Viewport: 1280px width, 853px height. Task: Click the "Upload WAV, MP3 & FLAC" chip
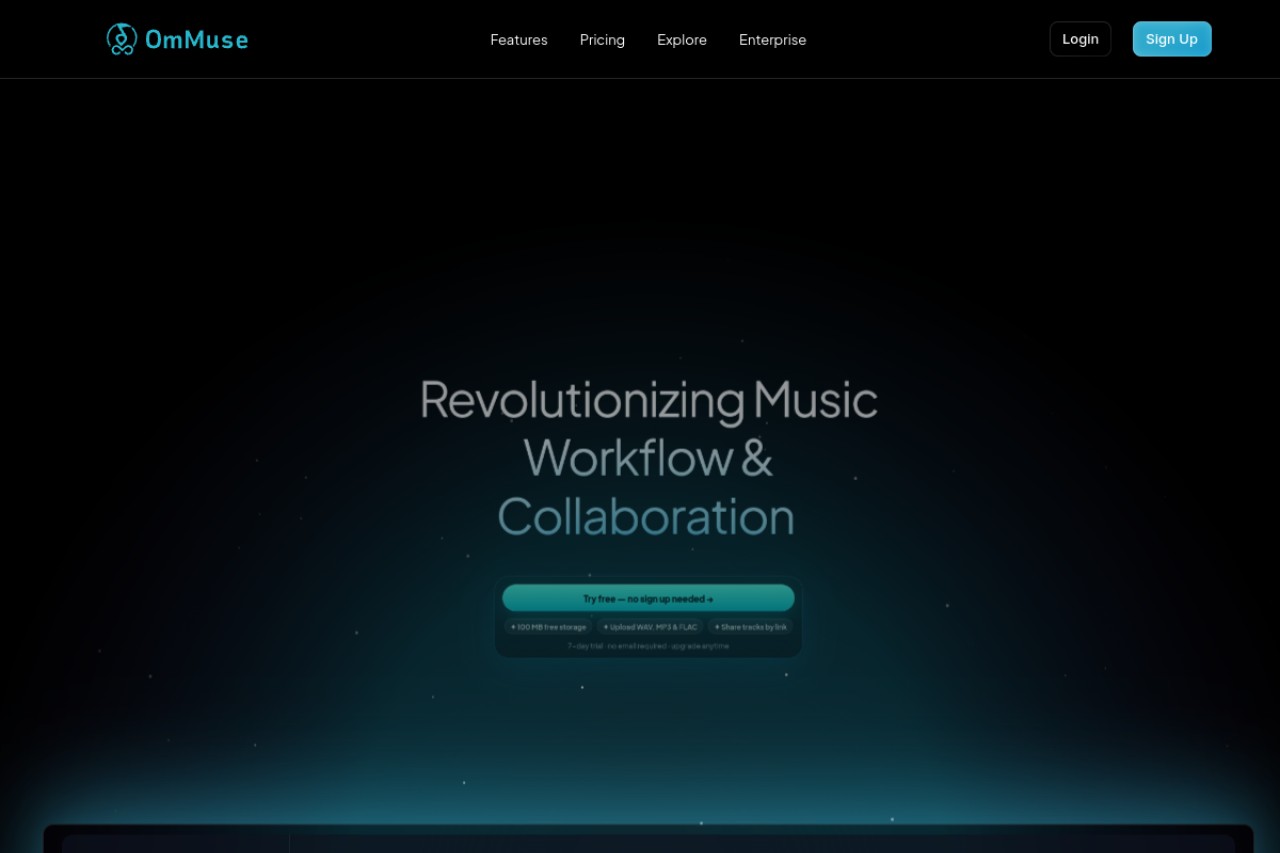(650, 627)
